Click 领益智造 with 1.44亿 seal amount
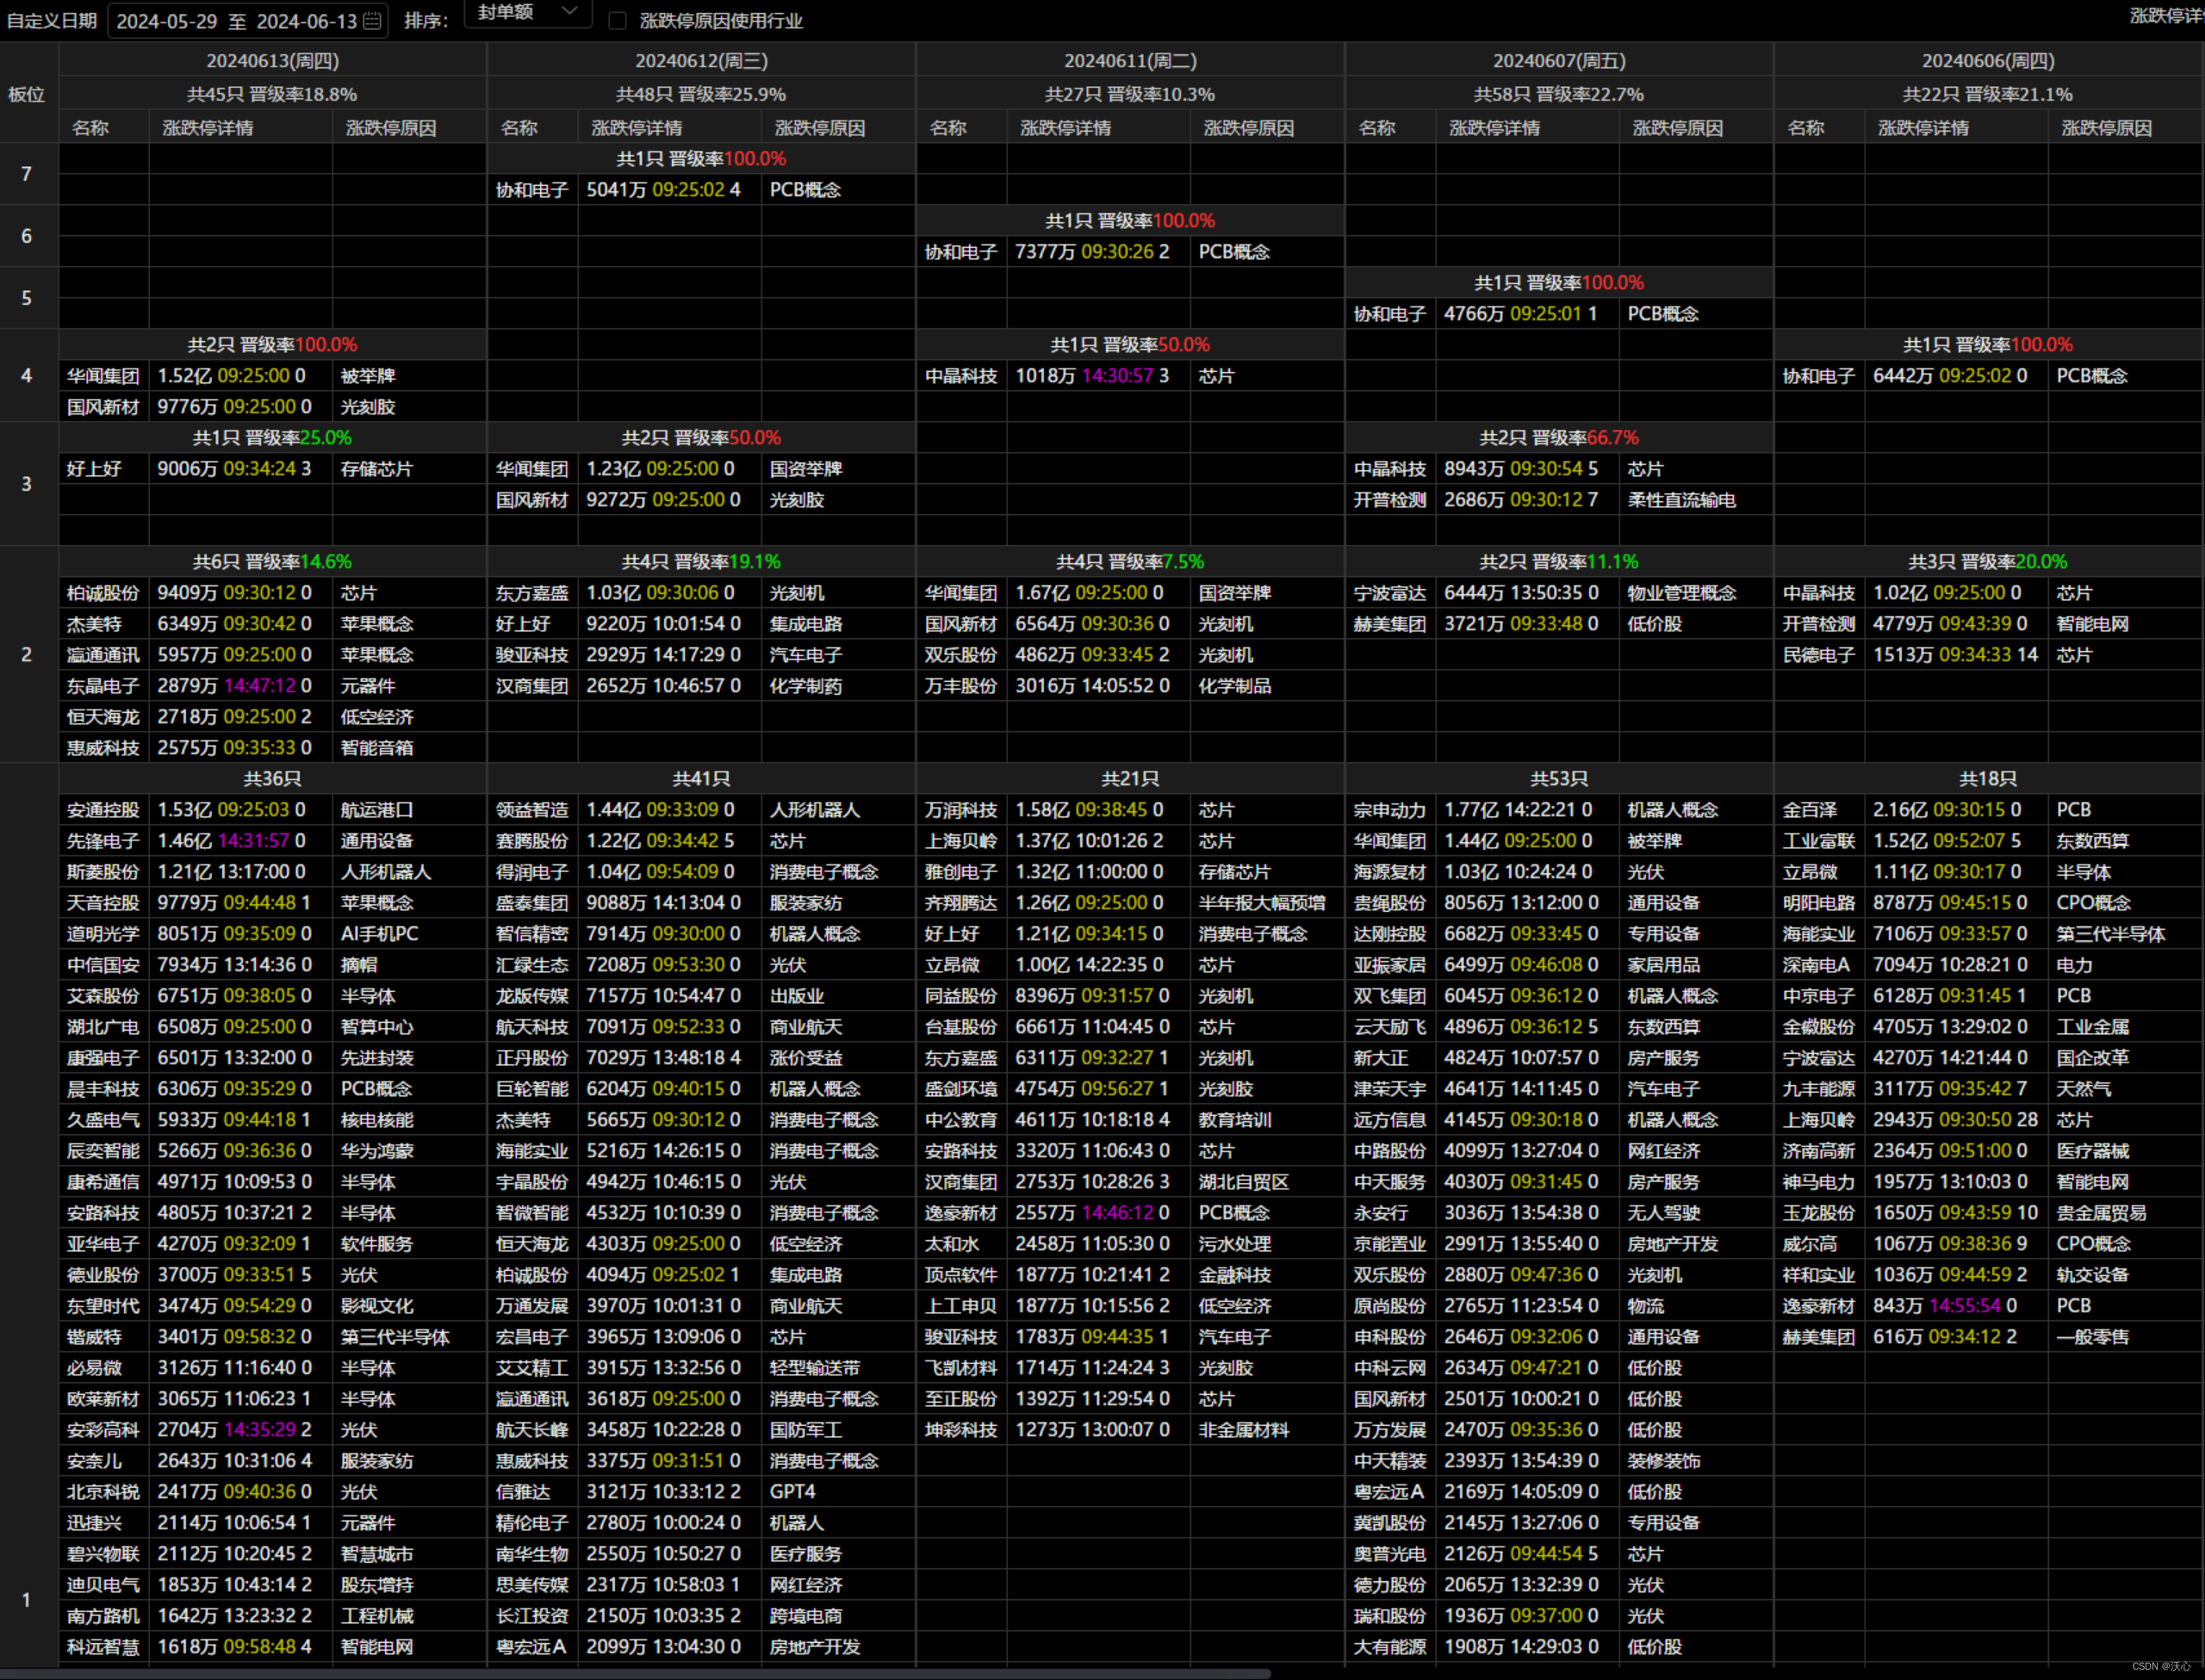Screen dimensions: 2205x1680 532,810
